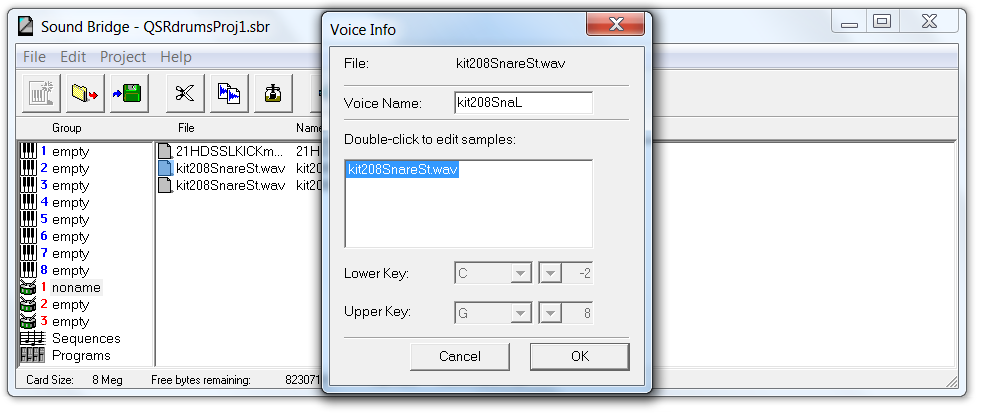
Task: Select the Sequences item in group list
Action: pyautogui.click(x=86, y=339)
